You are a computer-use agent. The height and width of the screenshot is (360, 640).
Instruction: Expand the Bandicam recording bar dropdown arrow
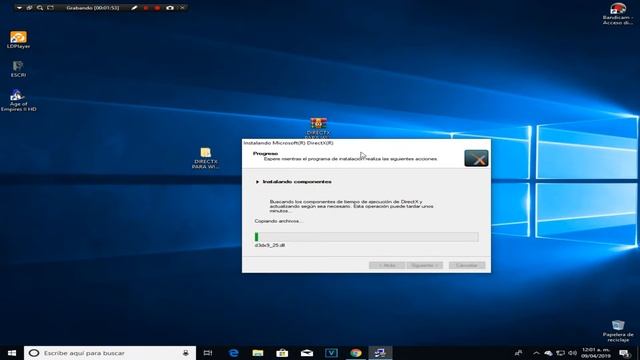19,8
